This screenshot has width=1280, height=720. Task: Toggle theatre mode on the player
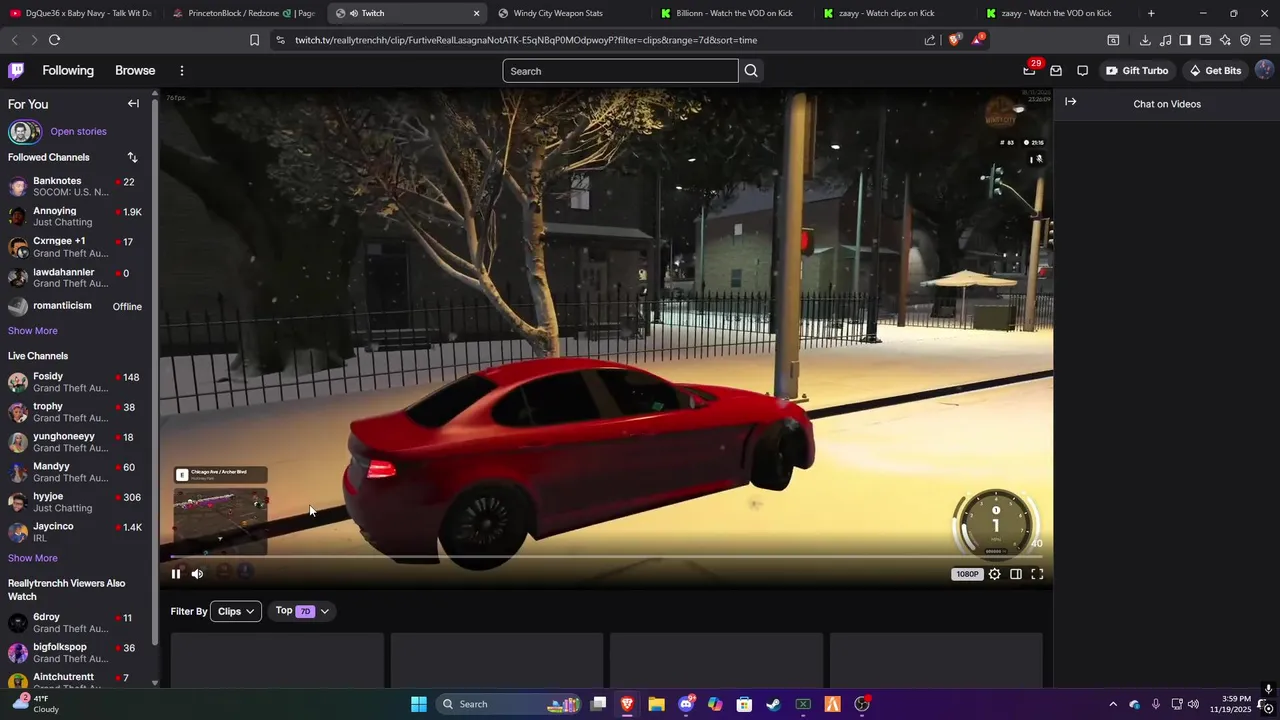(x=1015, y=574)
